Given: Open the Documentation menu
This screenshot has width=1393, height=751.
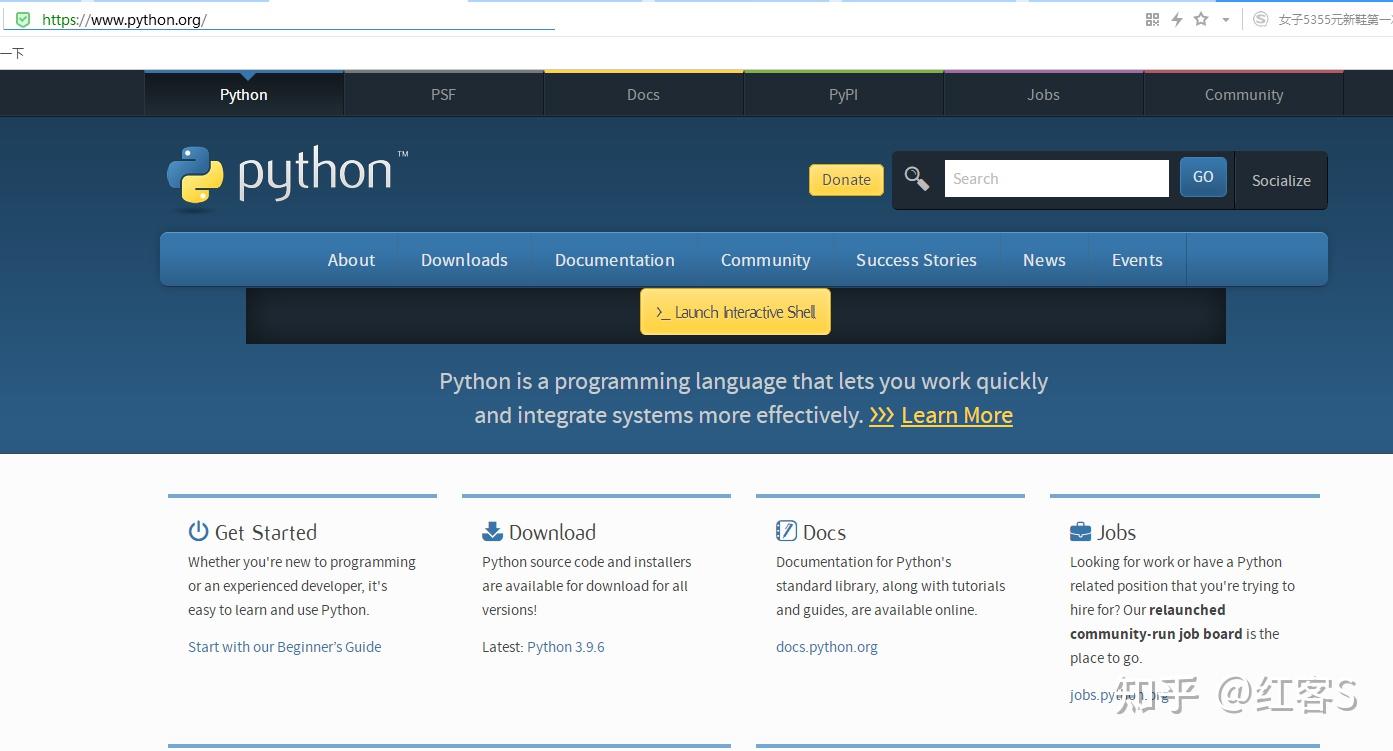Looking at the screenshot, I should pyautogui.click(x=615, y=260).
